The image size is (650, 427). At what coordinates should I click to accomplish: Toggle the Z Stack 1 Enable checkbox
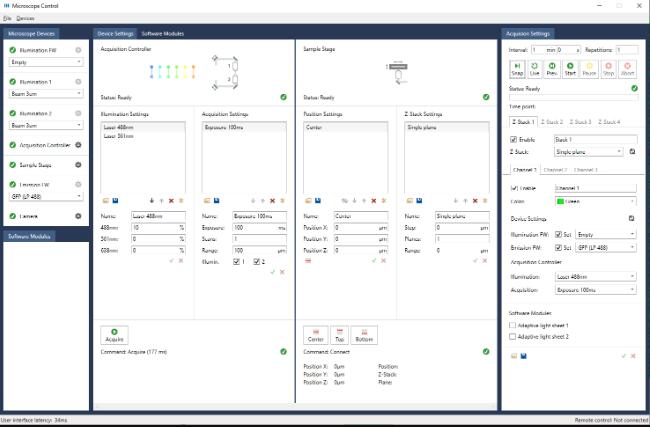(x=513, y=141)
